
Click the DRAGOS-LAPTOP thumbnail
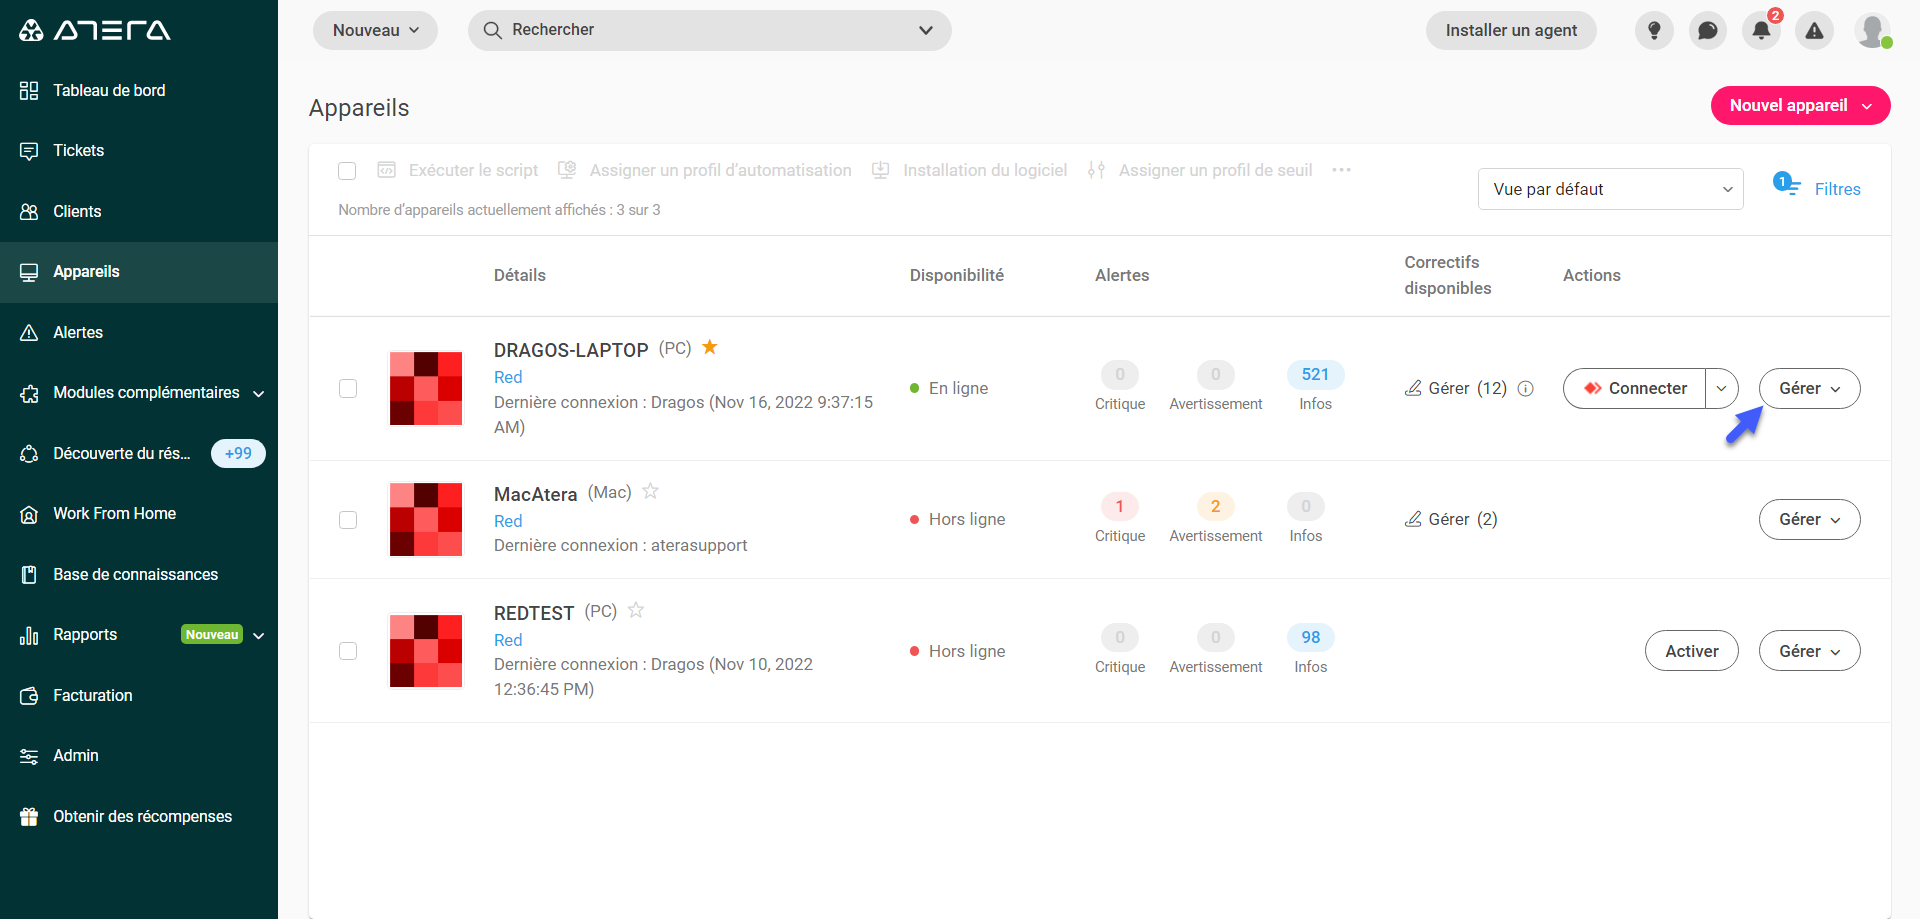click(426, 388)
